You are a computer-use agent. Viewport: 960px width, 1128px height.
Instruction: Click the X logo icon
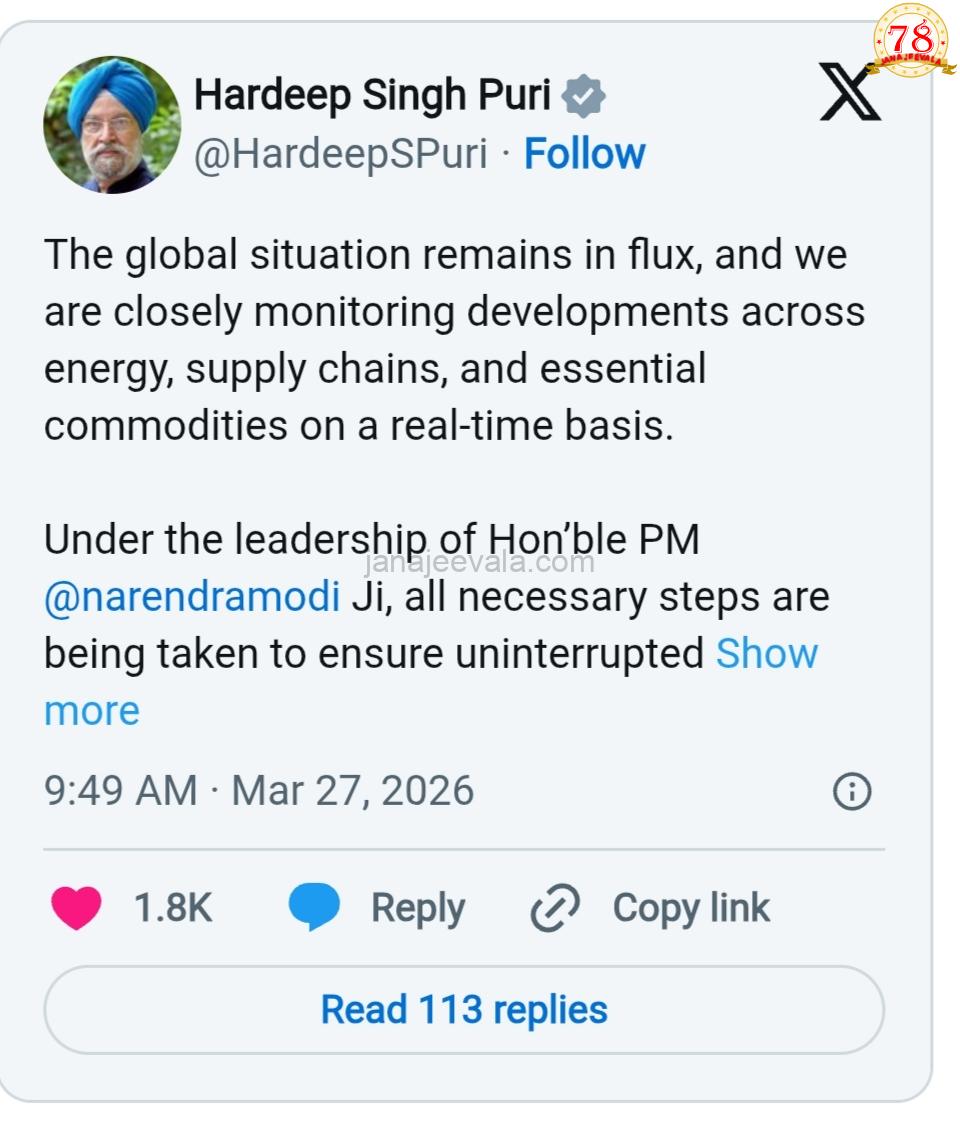(x=850, y=92)
